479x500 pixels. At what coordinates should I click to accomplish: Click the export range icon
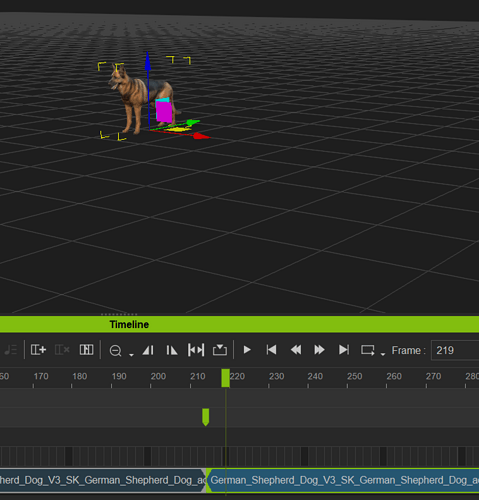point(220,350)
